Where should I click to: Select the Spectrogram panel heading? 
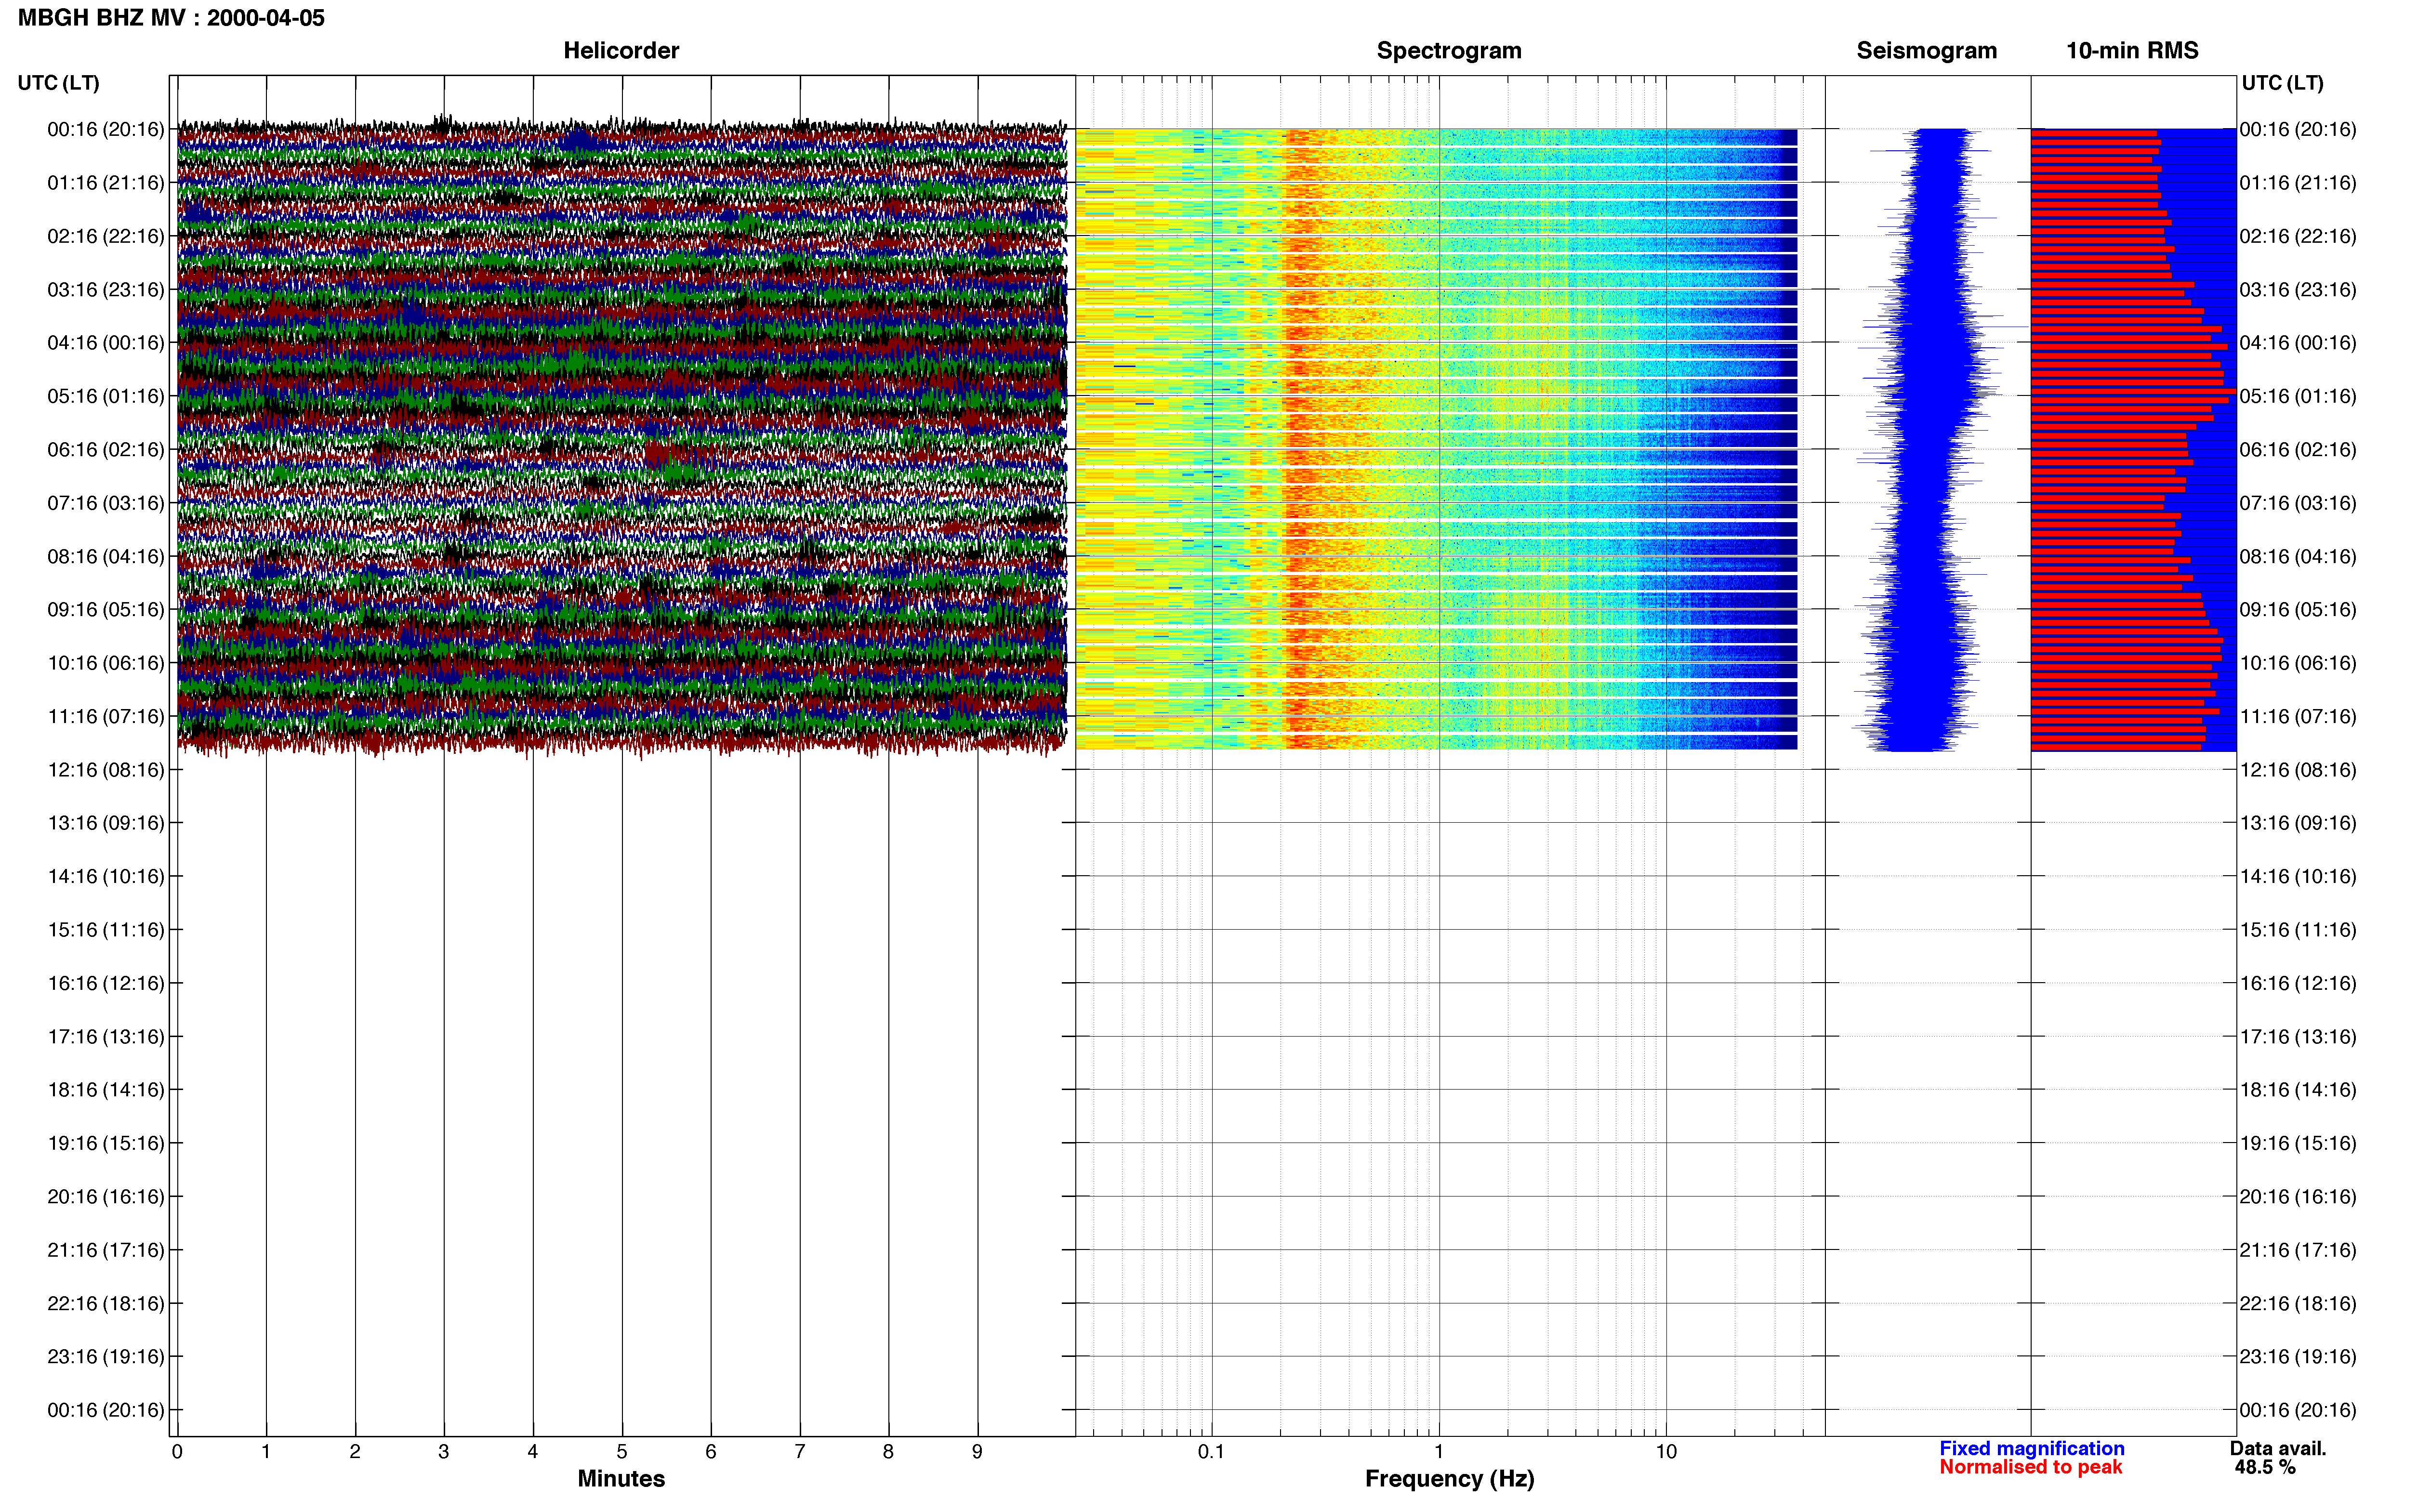(1449, 51)
